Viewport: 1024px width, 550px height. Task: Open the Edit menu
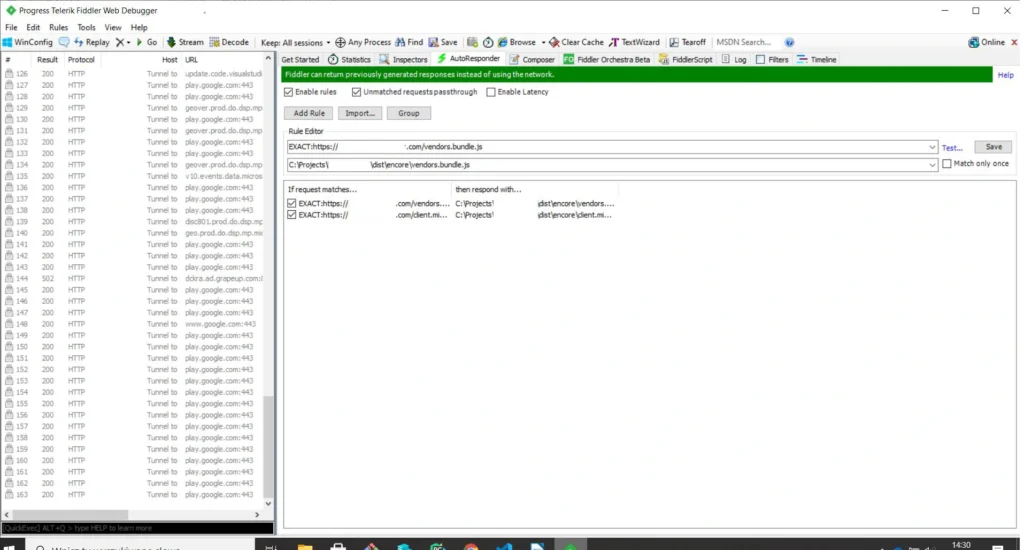coord(33,27)
